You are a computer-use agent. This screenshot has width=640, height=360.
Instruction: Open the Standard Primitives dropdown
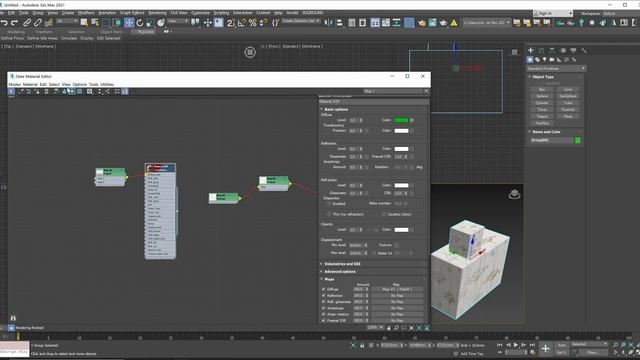[x=556, y=69]
